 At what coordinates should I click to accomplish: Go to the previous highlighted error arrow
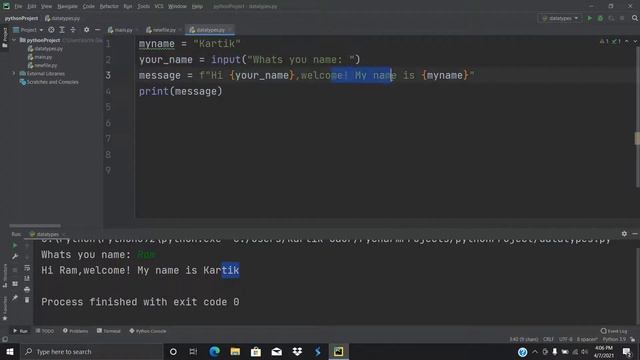click(x=627, y=41)
